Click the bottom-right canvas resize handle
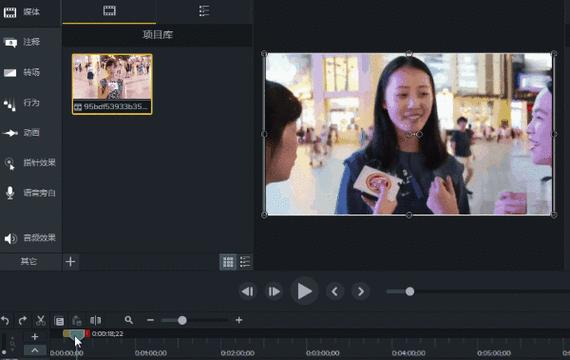 (x=554, y=215)
